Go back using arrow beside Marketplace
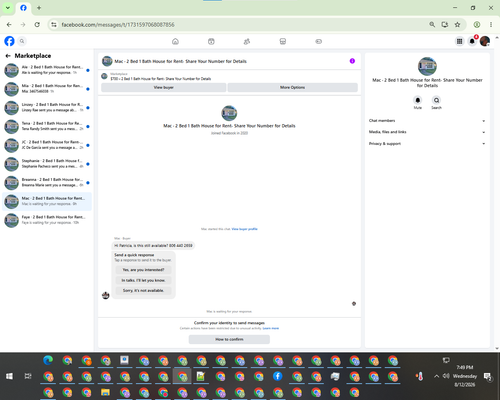Screen dimensions: 500x400 pos(8,56)
